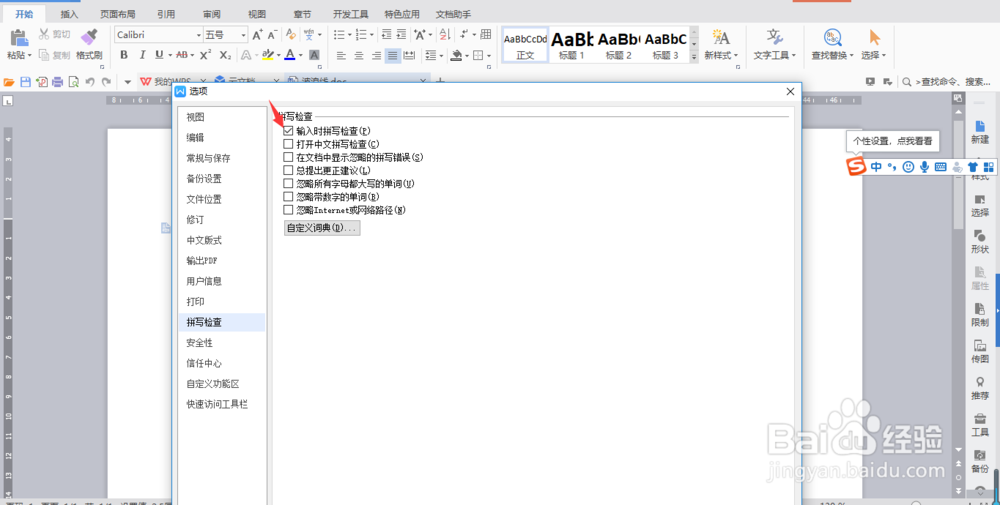Check 忽略Internet或网络路径 option
Image resolution: width=1000 pixels, height=505 pixels.
[288, 210]
